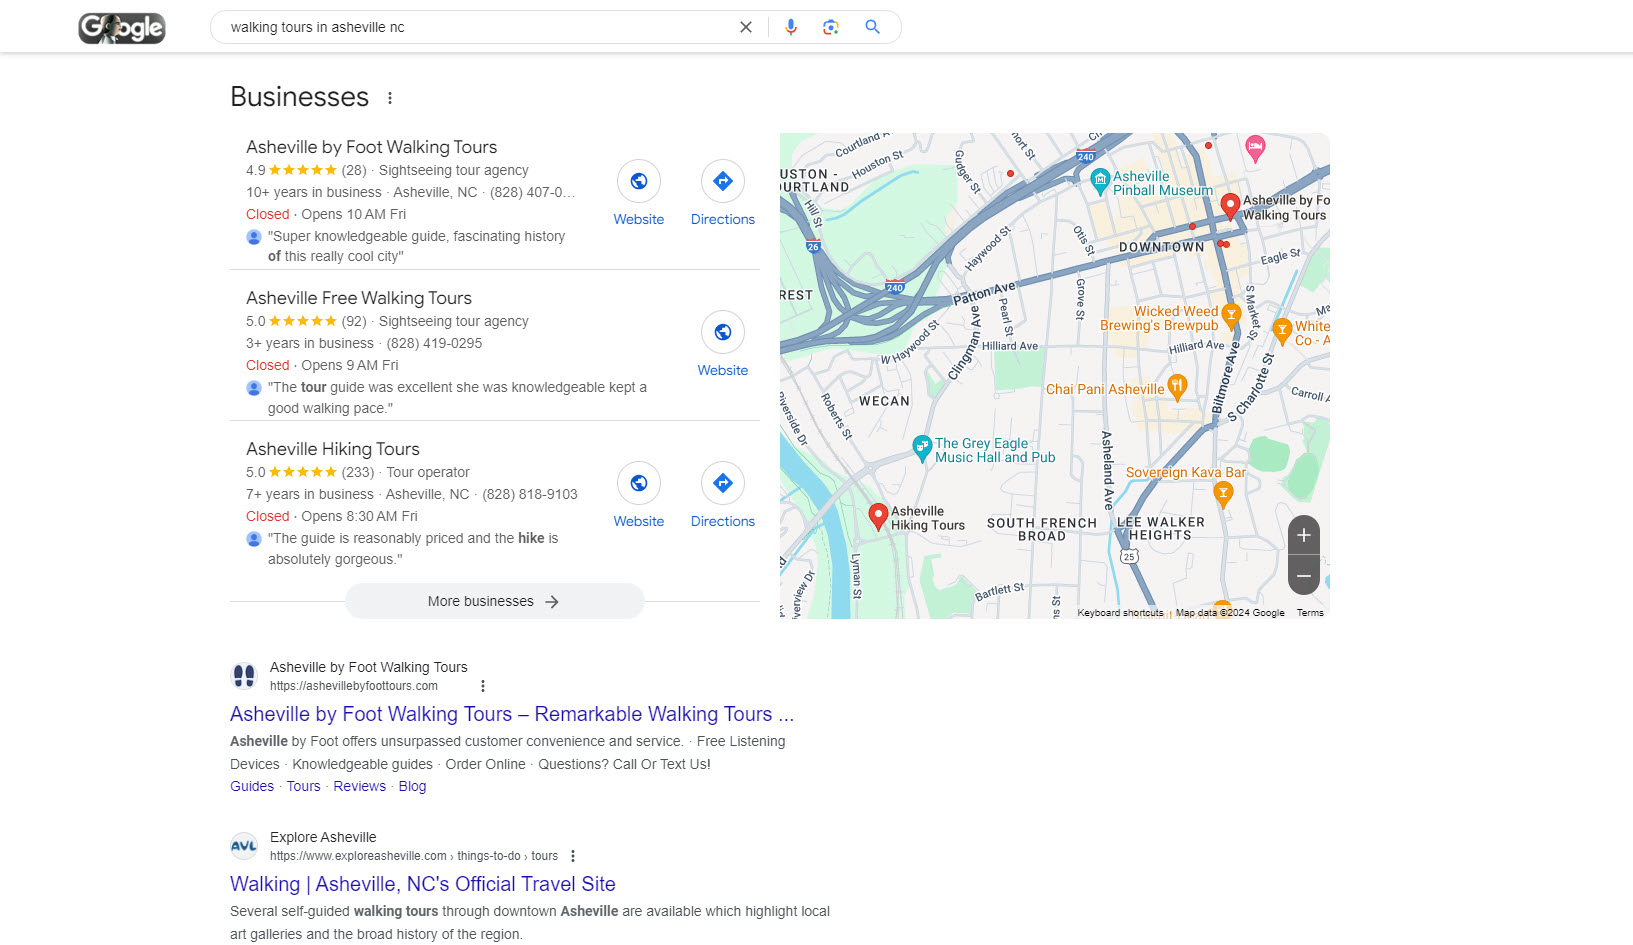Viewport: 1633px width, 945px height.
Task: Click reviewer avatar for Hiking Tours quote
Action: click(x=254, y=539)
